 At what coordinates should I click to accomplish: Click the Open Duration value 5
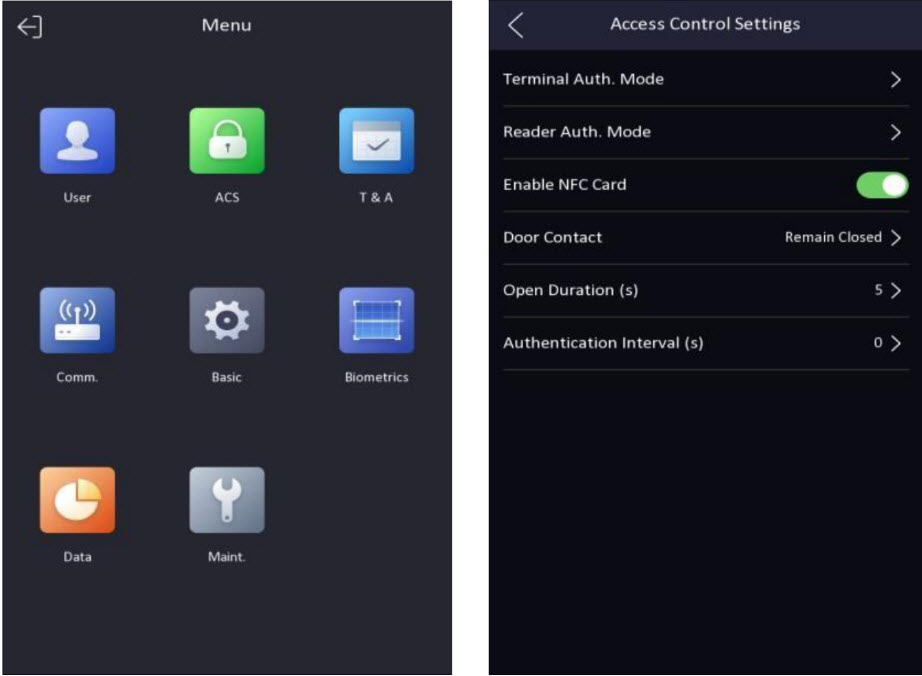[878, 290]
